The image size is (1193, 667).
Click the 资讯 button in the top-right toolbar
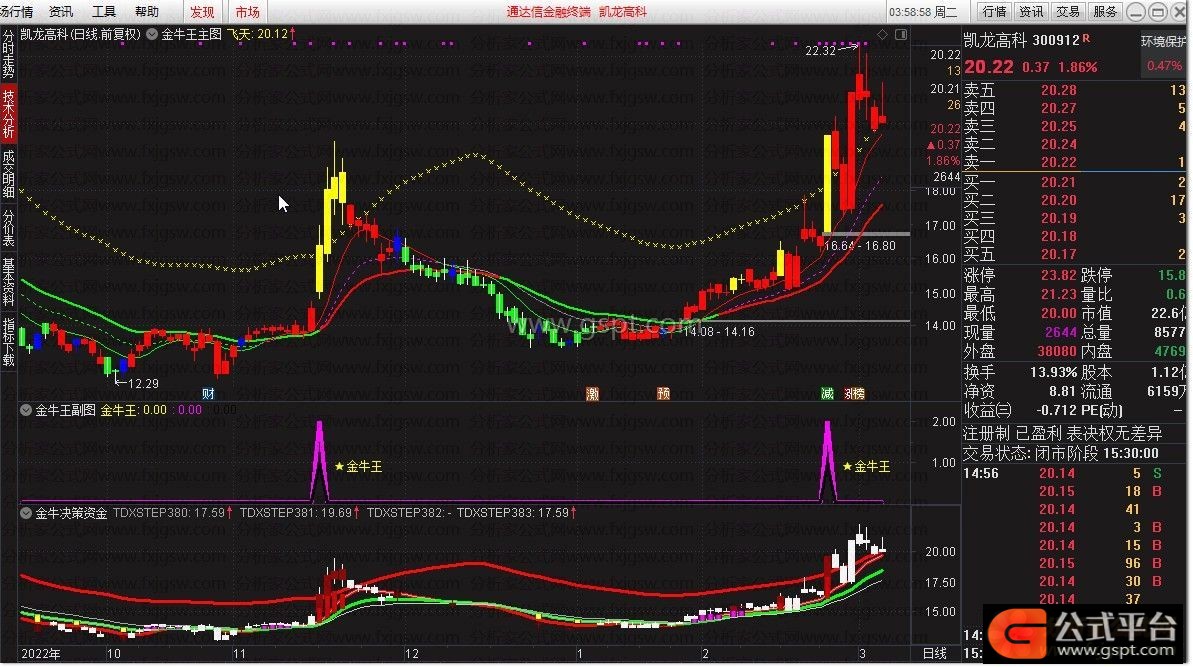pos(1031,11)
